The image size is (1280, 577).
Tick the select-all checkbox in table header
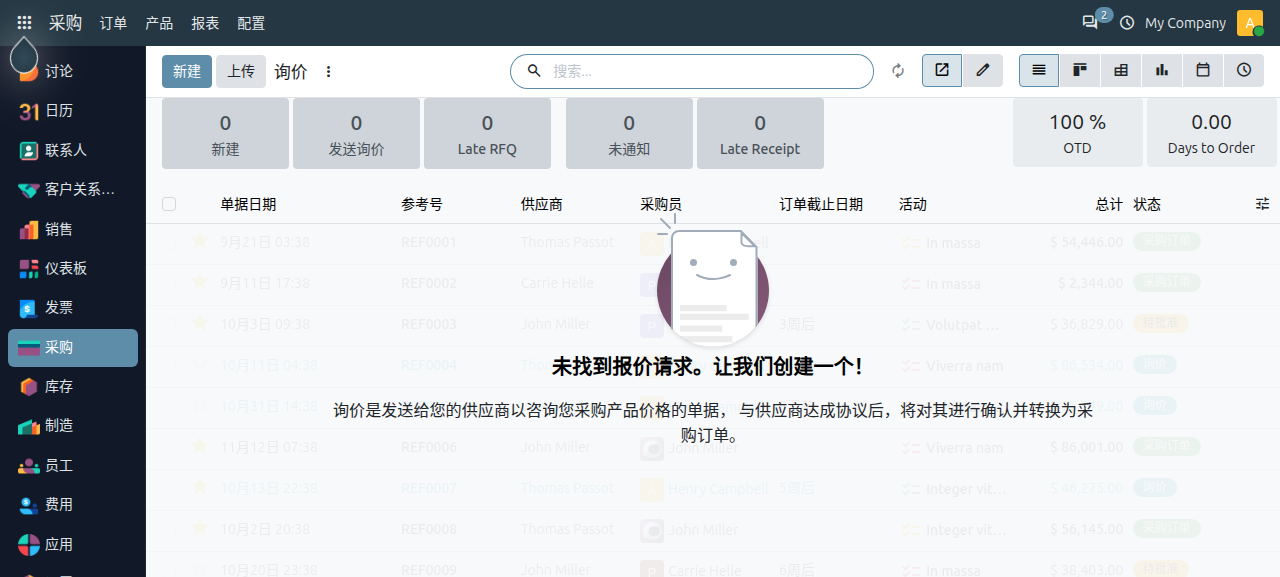point(169,204)
